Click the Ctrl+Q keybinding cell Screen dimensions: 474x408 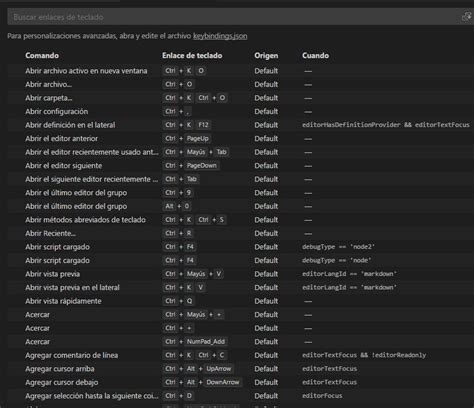pyautogui.click(x=179, y=301)
